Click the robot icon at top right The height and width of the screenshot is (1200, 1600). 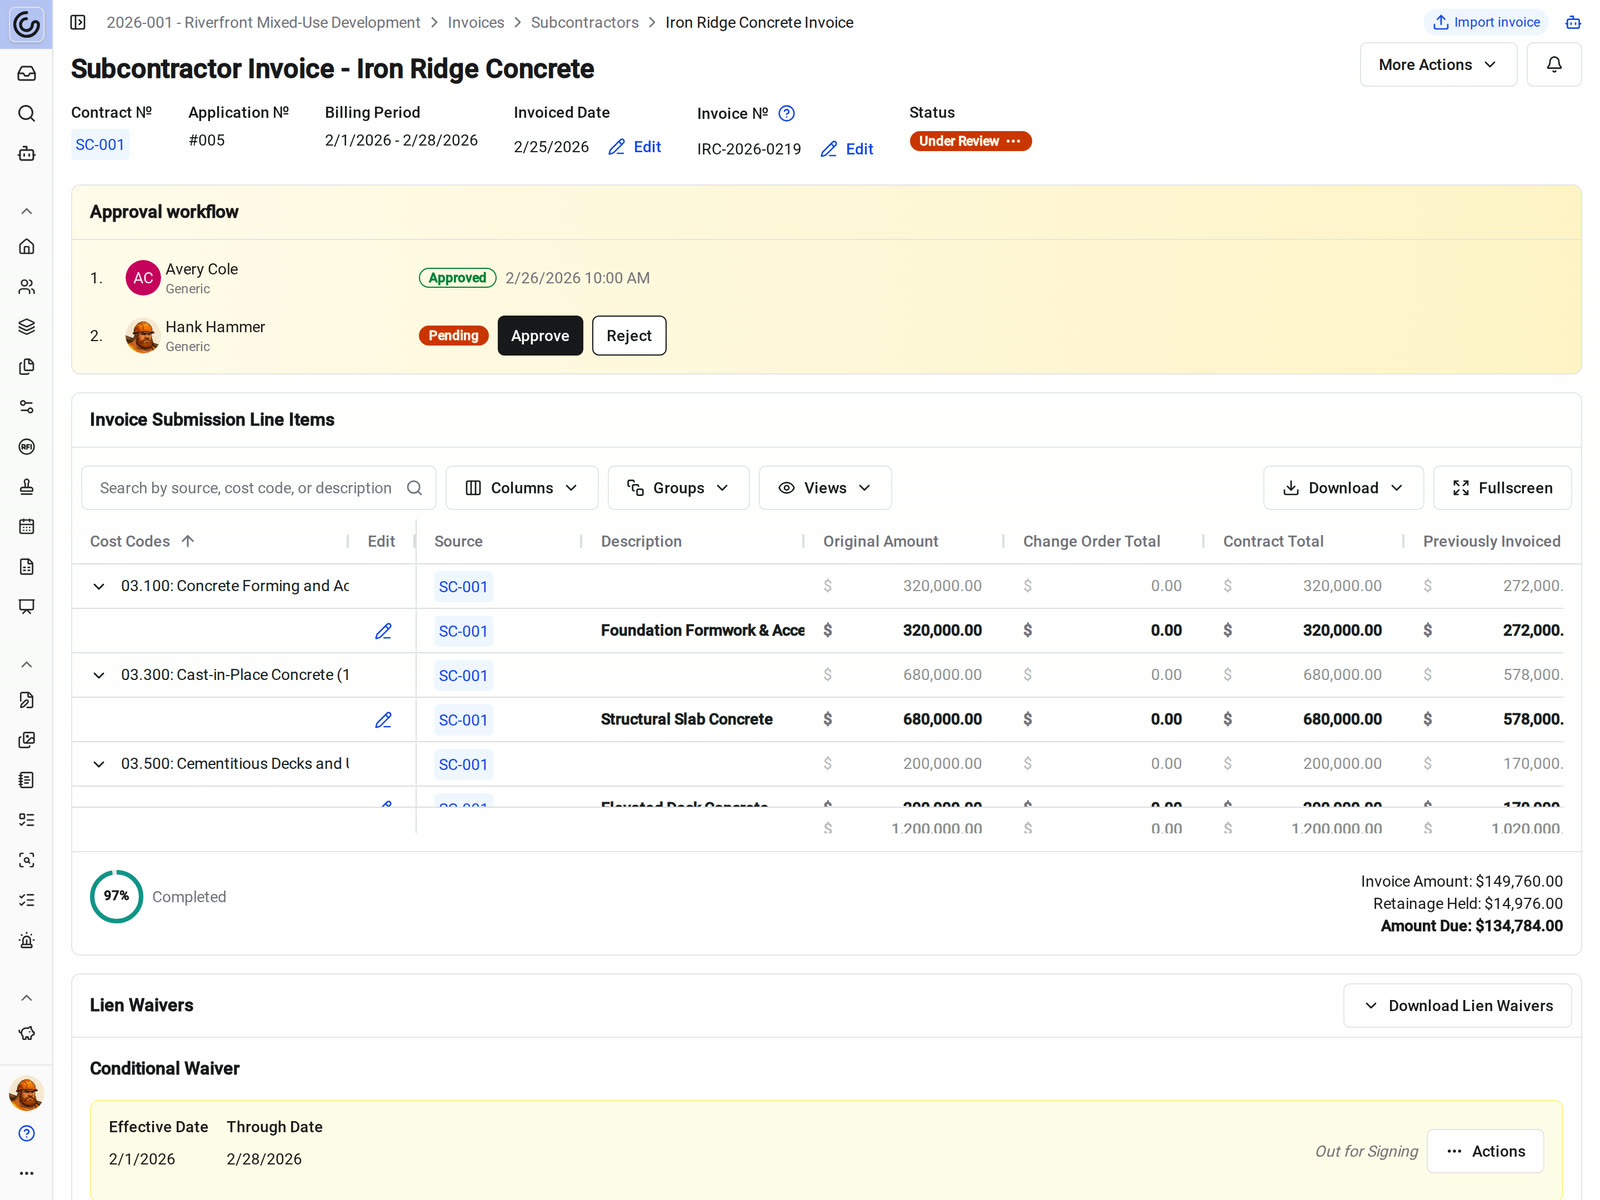coord(1573,22)
